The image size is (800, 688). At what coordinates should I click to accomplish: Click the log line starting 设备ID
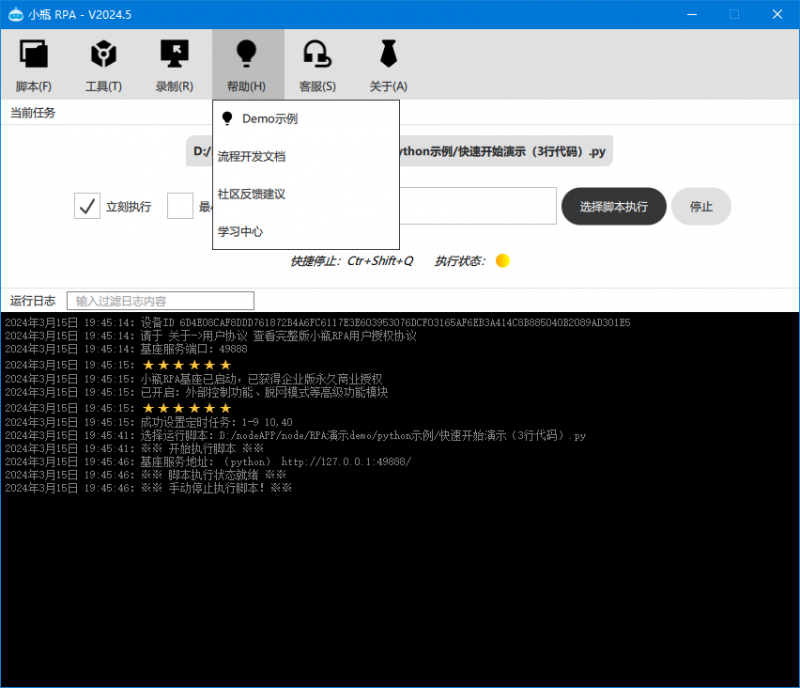pyautogui.click(x=317, y=323)
